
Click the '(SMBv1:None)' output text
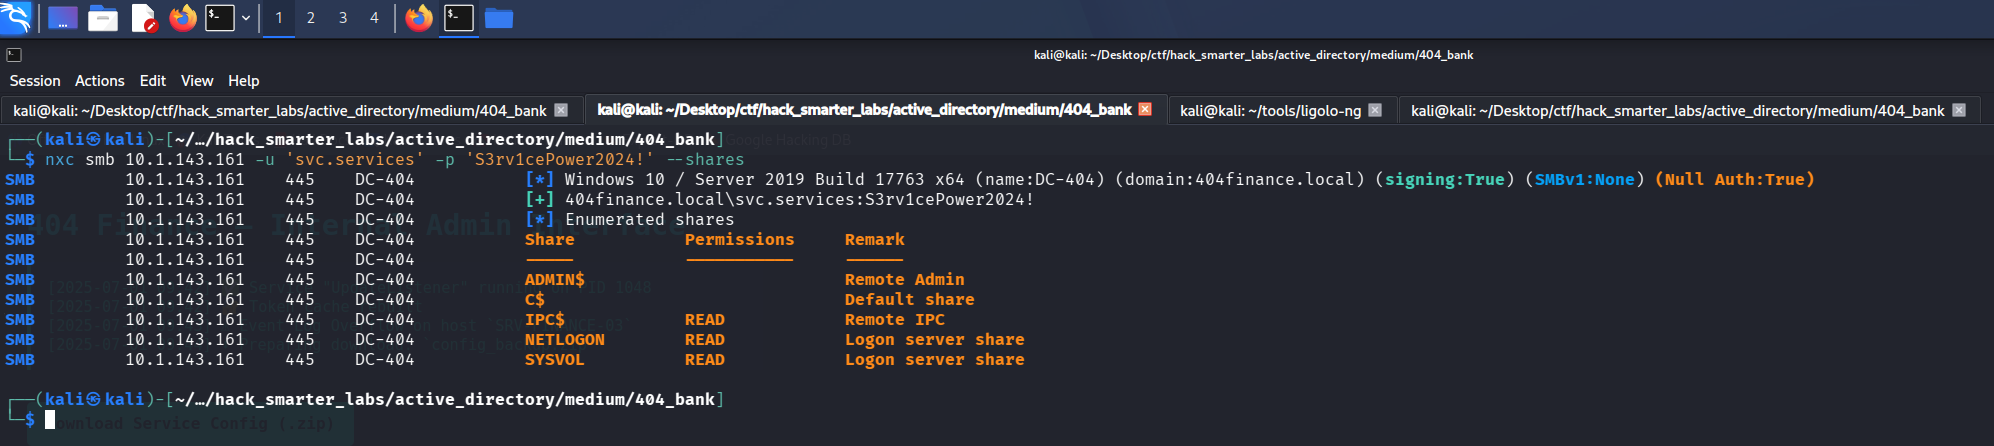1585,180
